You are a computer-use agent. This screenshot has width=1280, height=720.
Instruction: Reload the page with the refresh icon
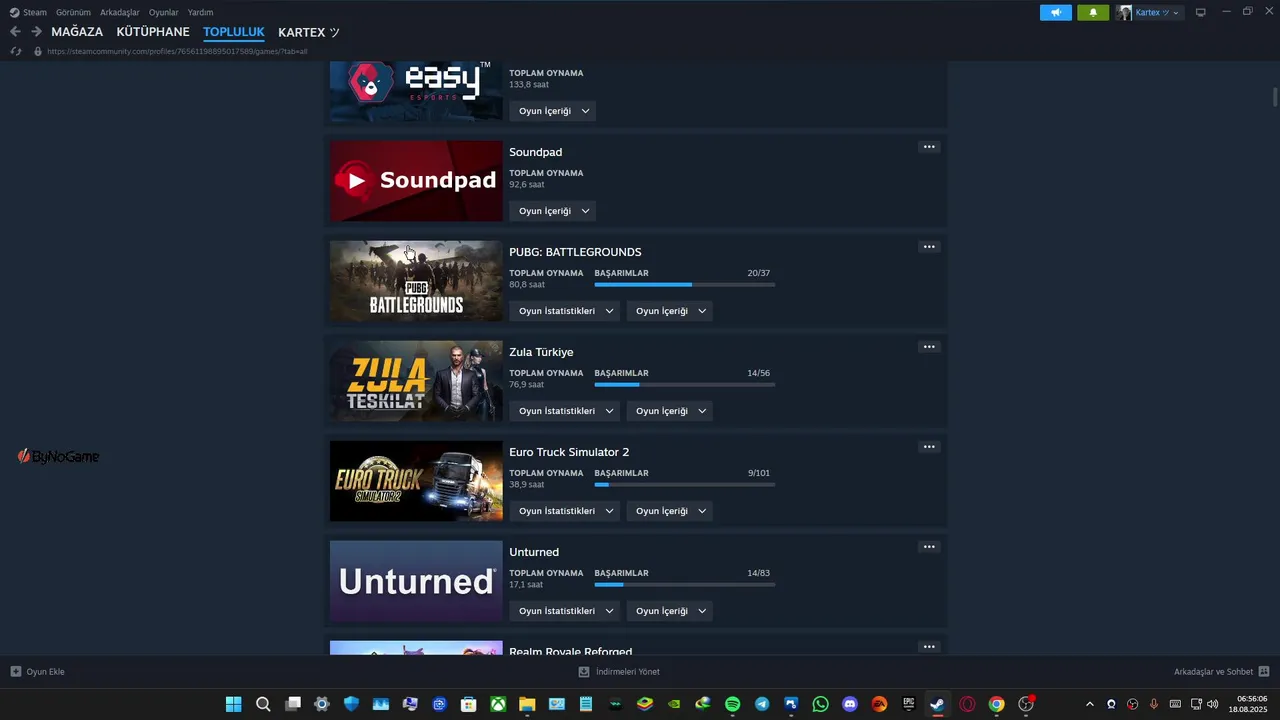click(16, 51)
